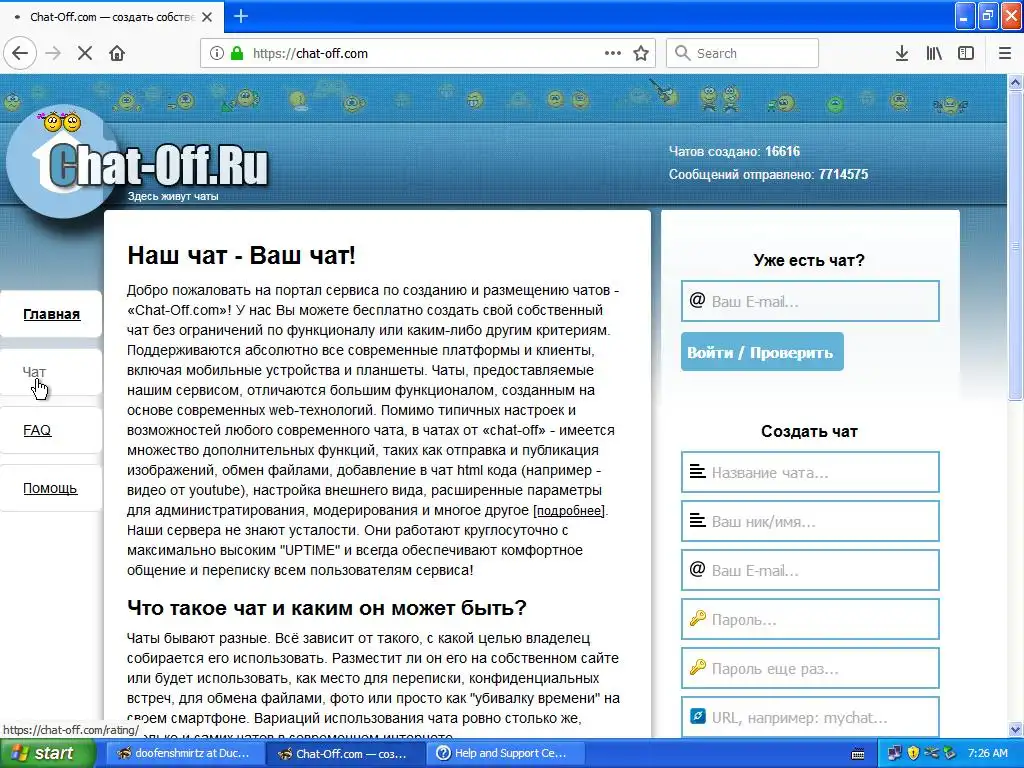Click the Здесь живут чаты tagline
This screenshot has height=768, width=1024.
tap(173, 196)
